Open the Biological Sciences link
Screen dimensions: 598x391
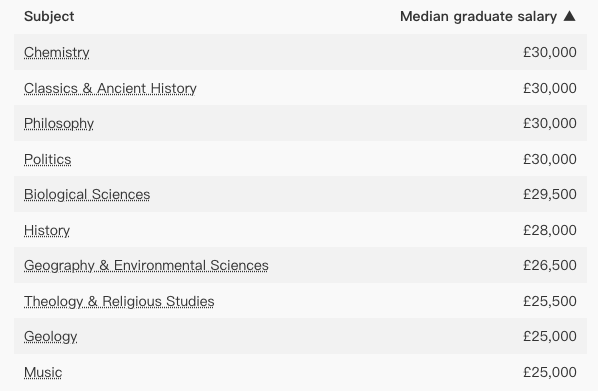pos(87,194)
